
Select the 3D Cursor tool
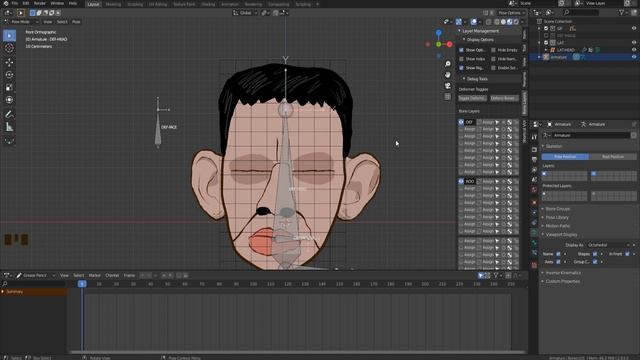pyautogui.click(x=9, y=48)
